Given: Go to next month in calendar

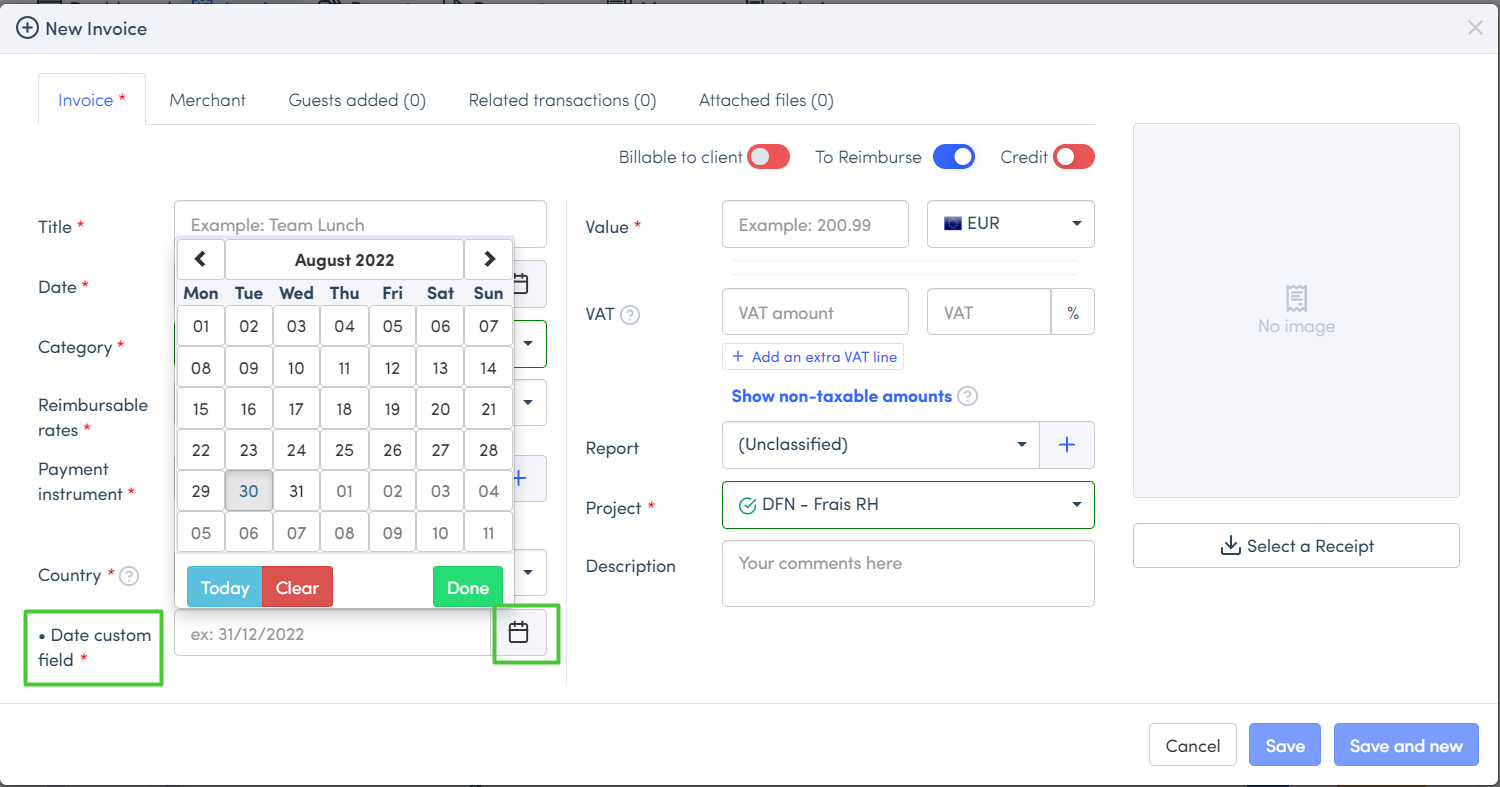Looking at the screenshot, I should click(488, 259).
